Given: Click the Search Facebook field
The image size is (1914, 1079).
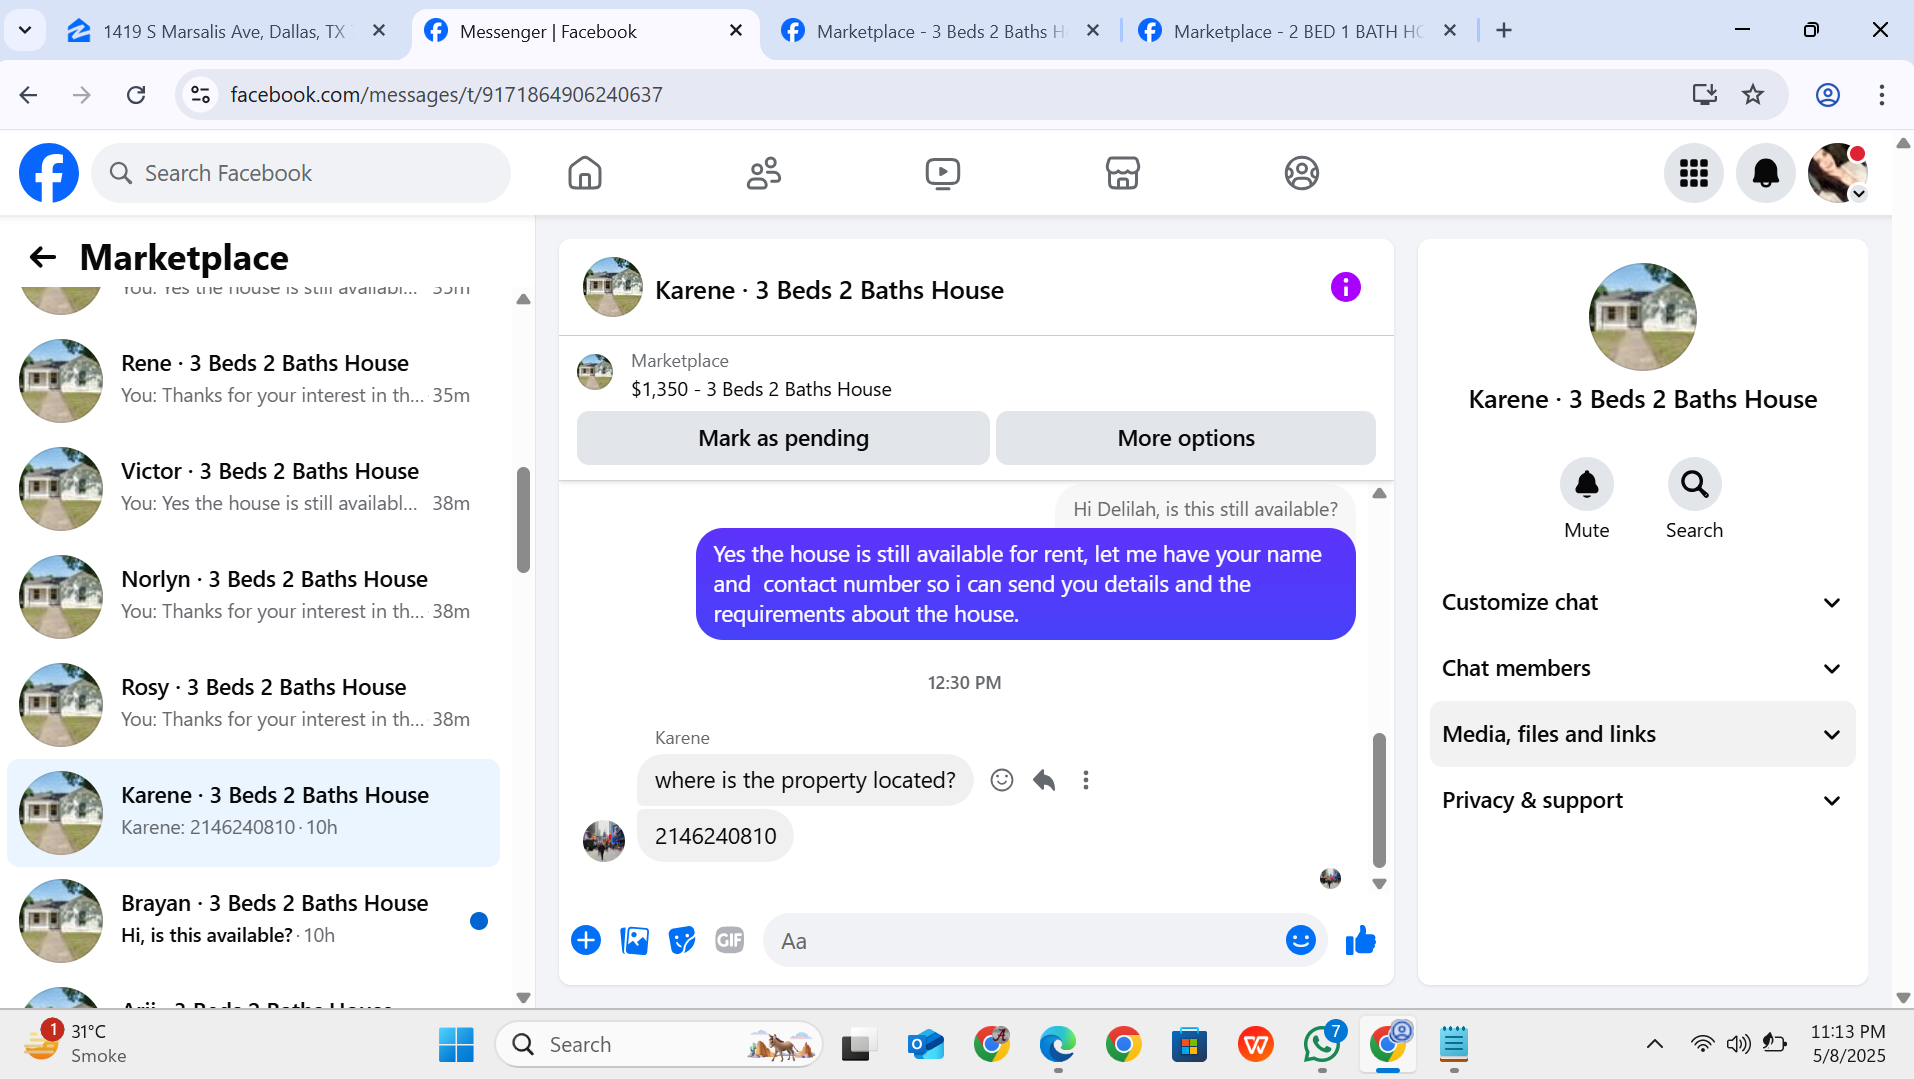Looking at the screenshot, I should pyautogui.click(x=301, y=173).
